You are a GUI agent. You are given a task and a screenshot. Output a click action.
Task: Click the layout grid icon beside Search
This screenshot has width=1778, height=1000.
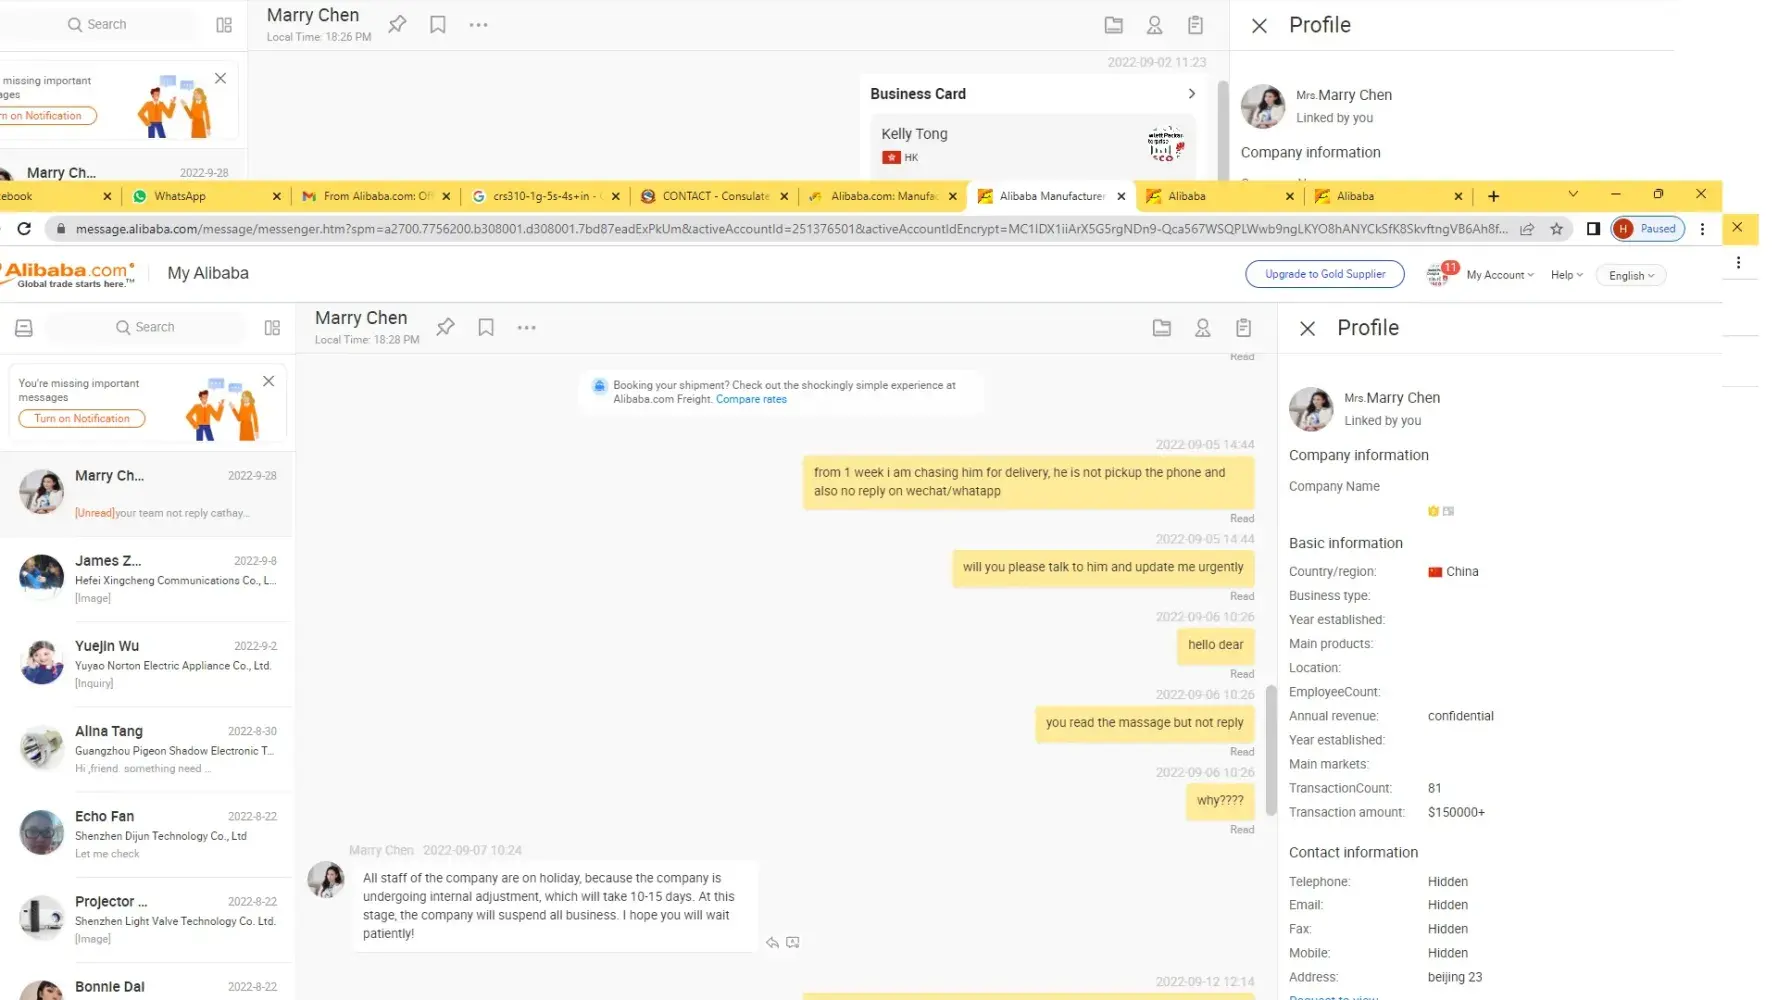[272, 327]
